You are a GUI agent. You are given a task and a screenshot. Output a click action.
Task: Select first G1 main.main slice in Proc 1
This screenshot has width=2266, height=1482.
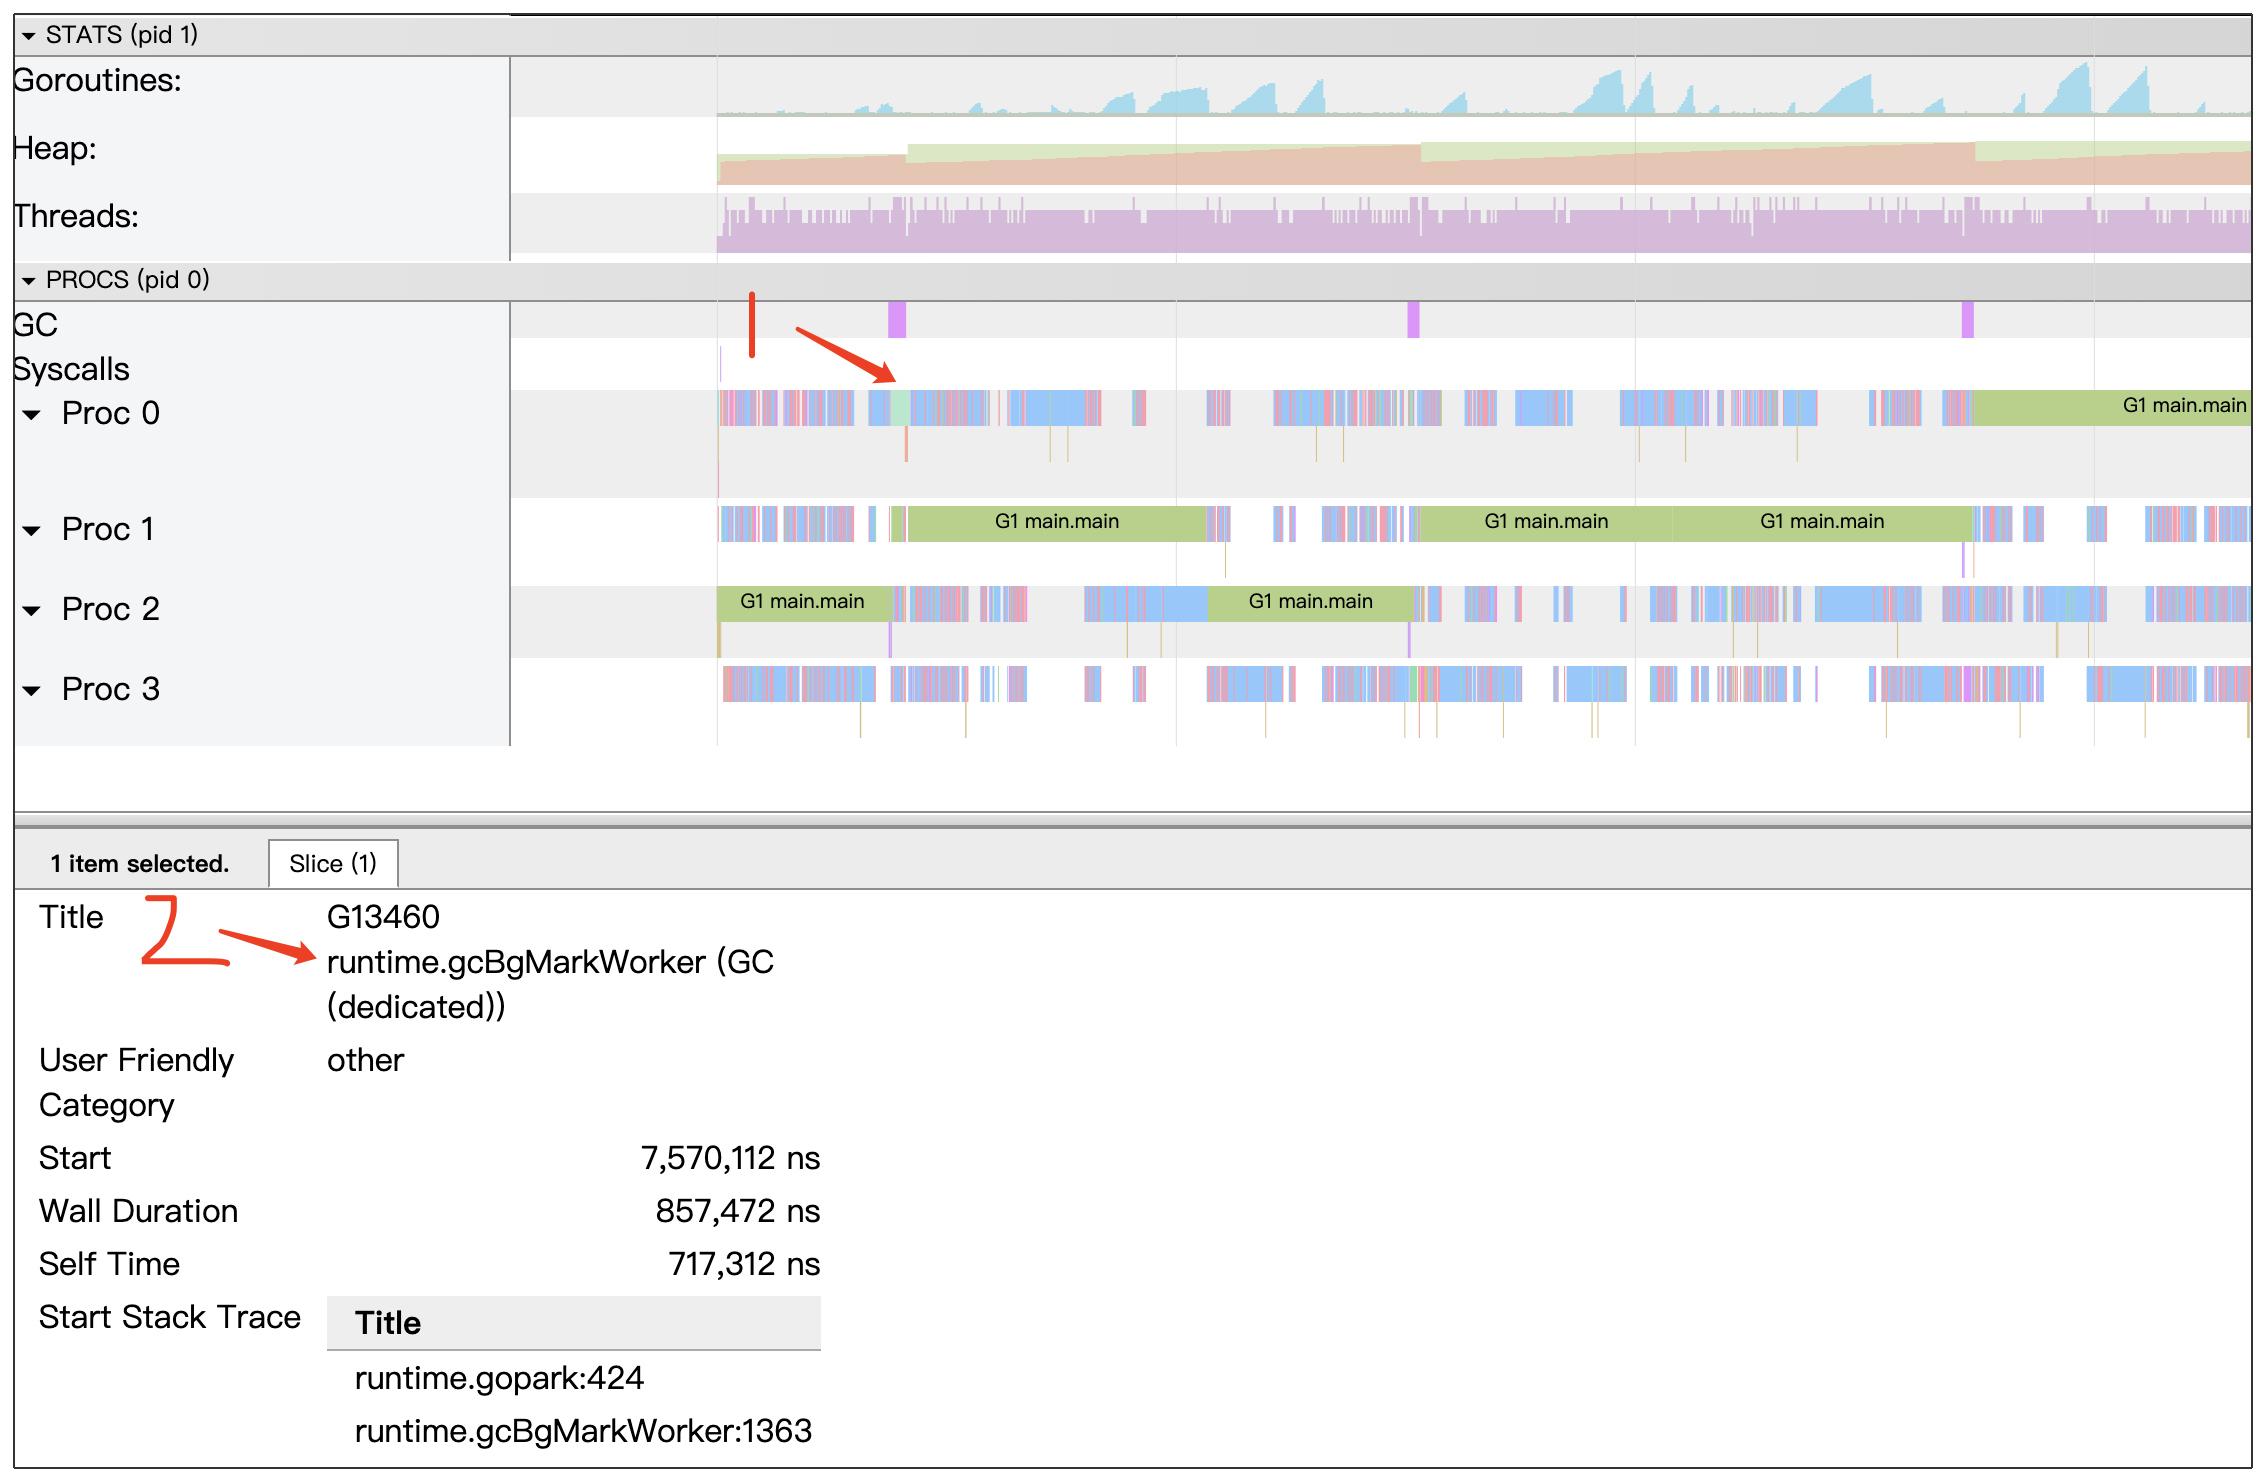pos(1056,522)
